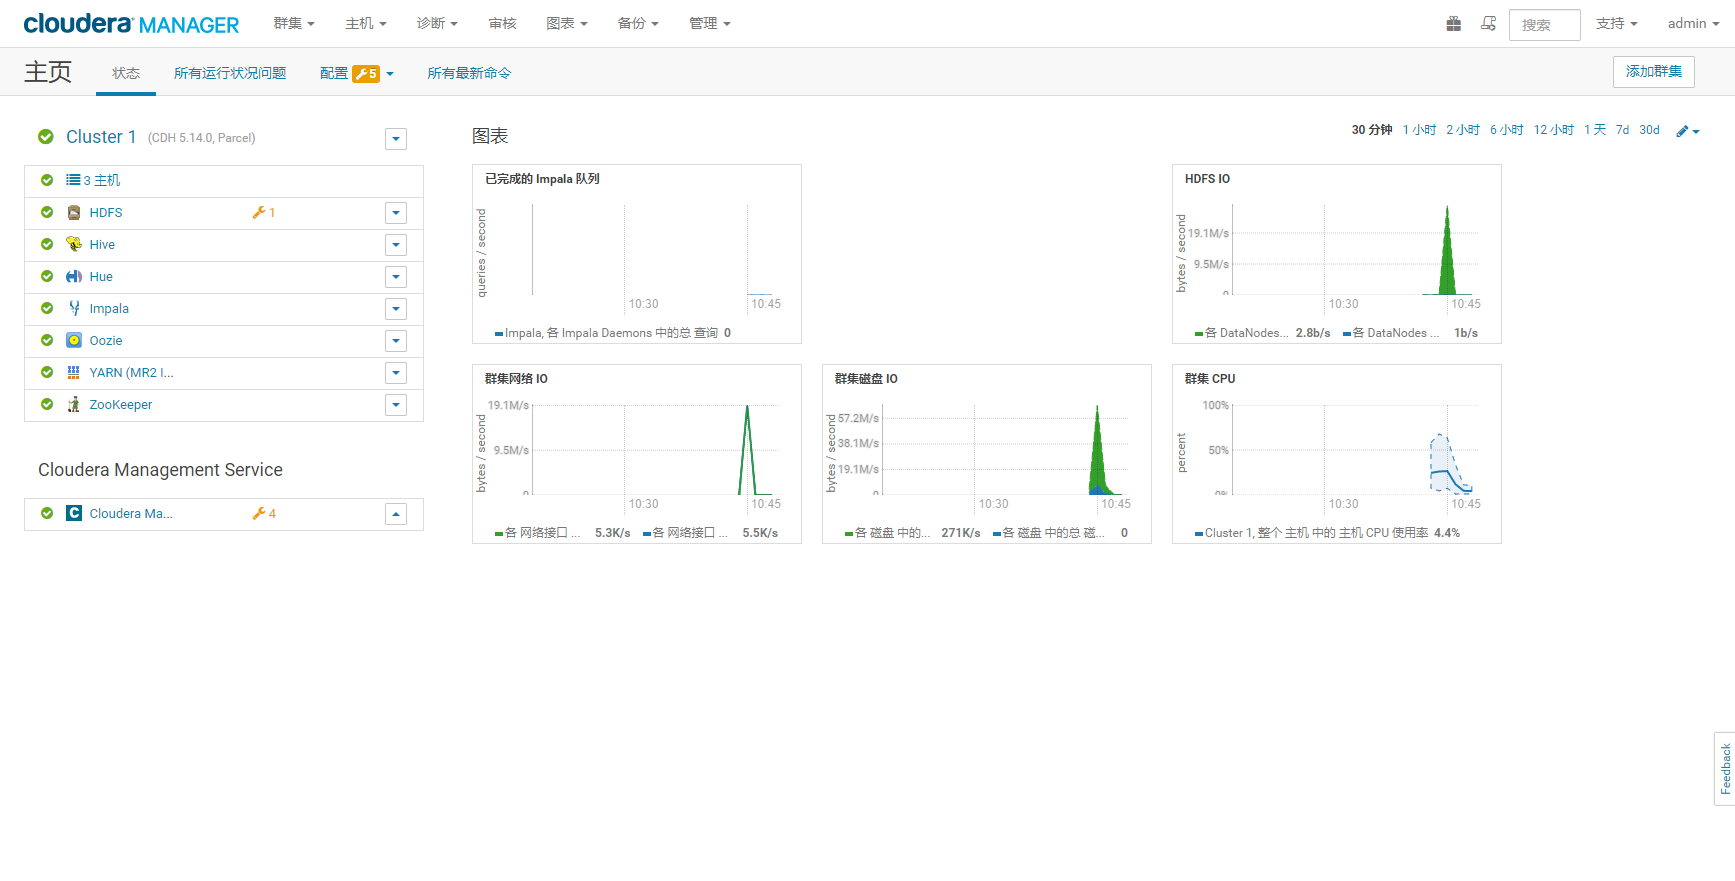This screenshot has height=881, width=1735.
Task: Open the Feedback side tab
Action: pyautogui.click(x=1725, y=769)
